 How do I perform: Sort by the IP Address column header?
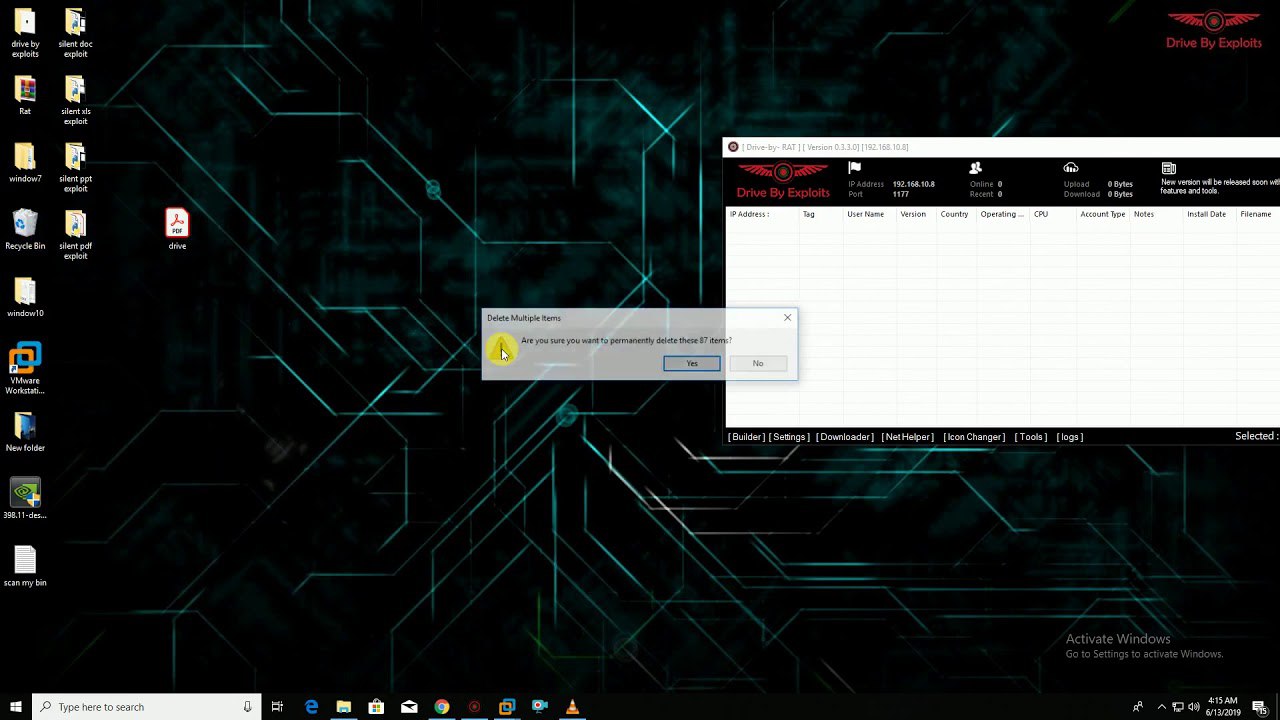point(762,214)
